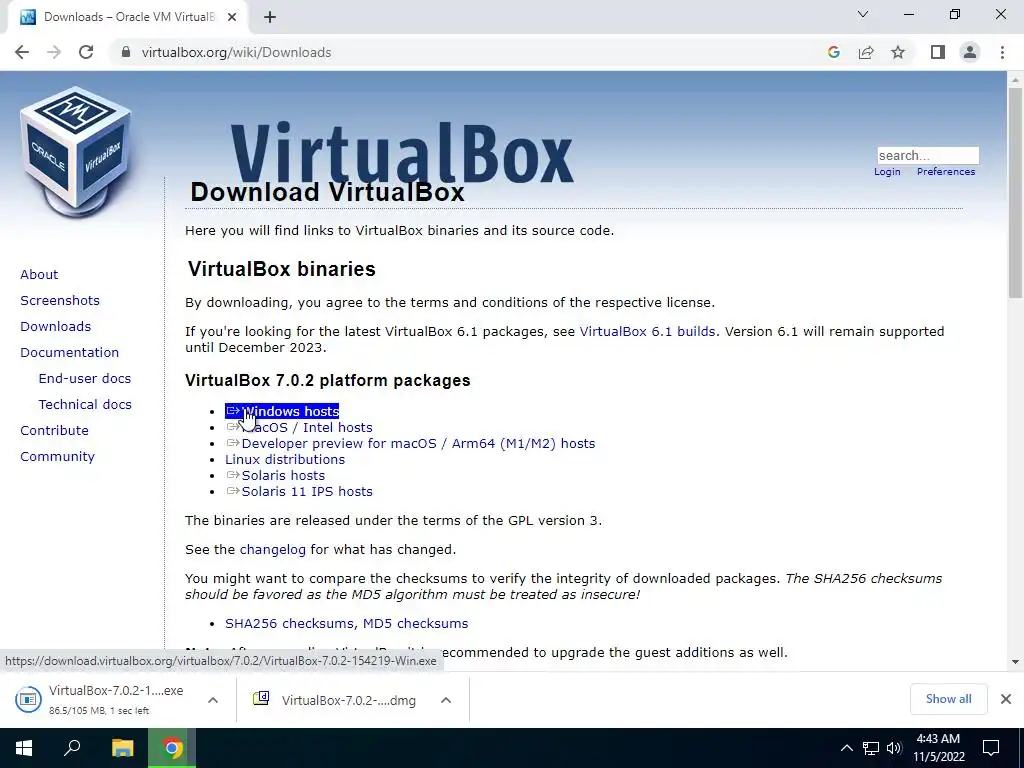Focus the site search field
1024x768 pixels.
[x=928, y=155]
